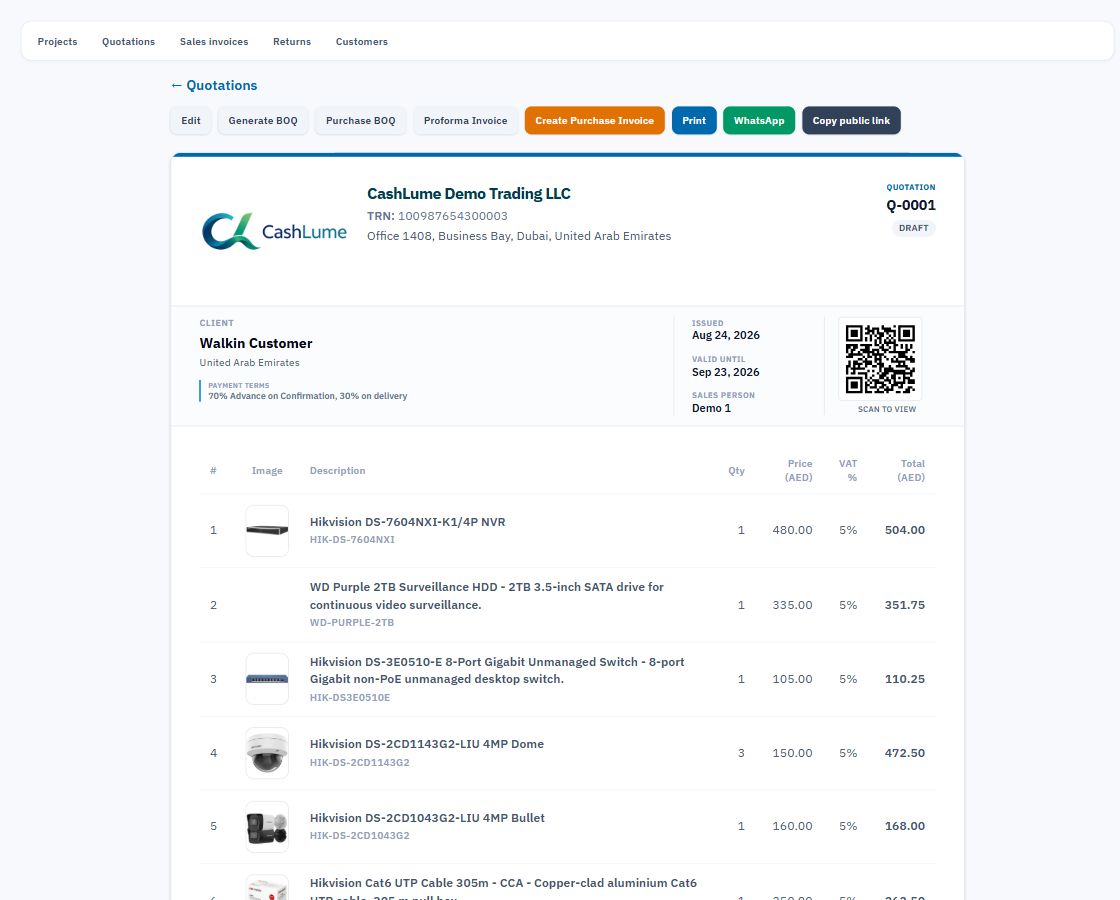
Task: Click Create Purchase Invoice button
Action: 595,121
